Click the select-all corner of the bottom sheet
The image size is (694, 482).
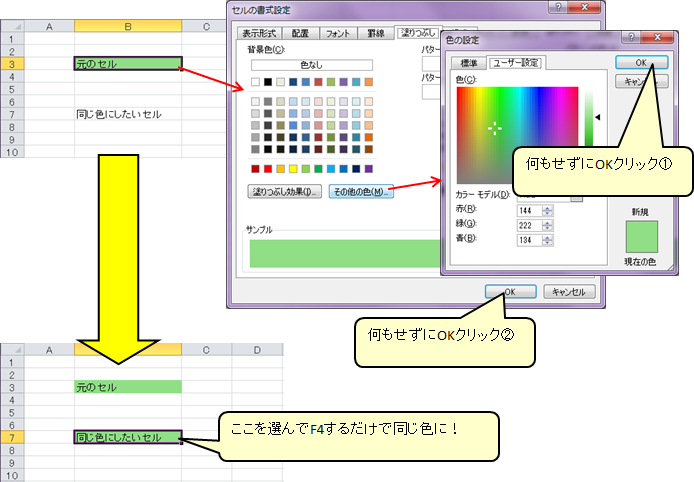coord(12,350)
